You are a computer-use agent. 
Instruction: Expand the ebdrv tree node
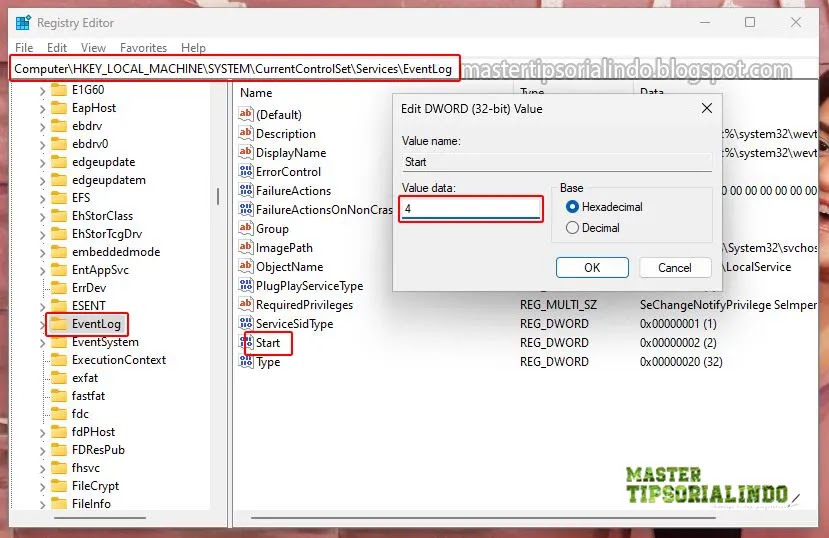coord(42,126)
